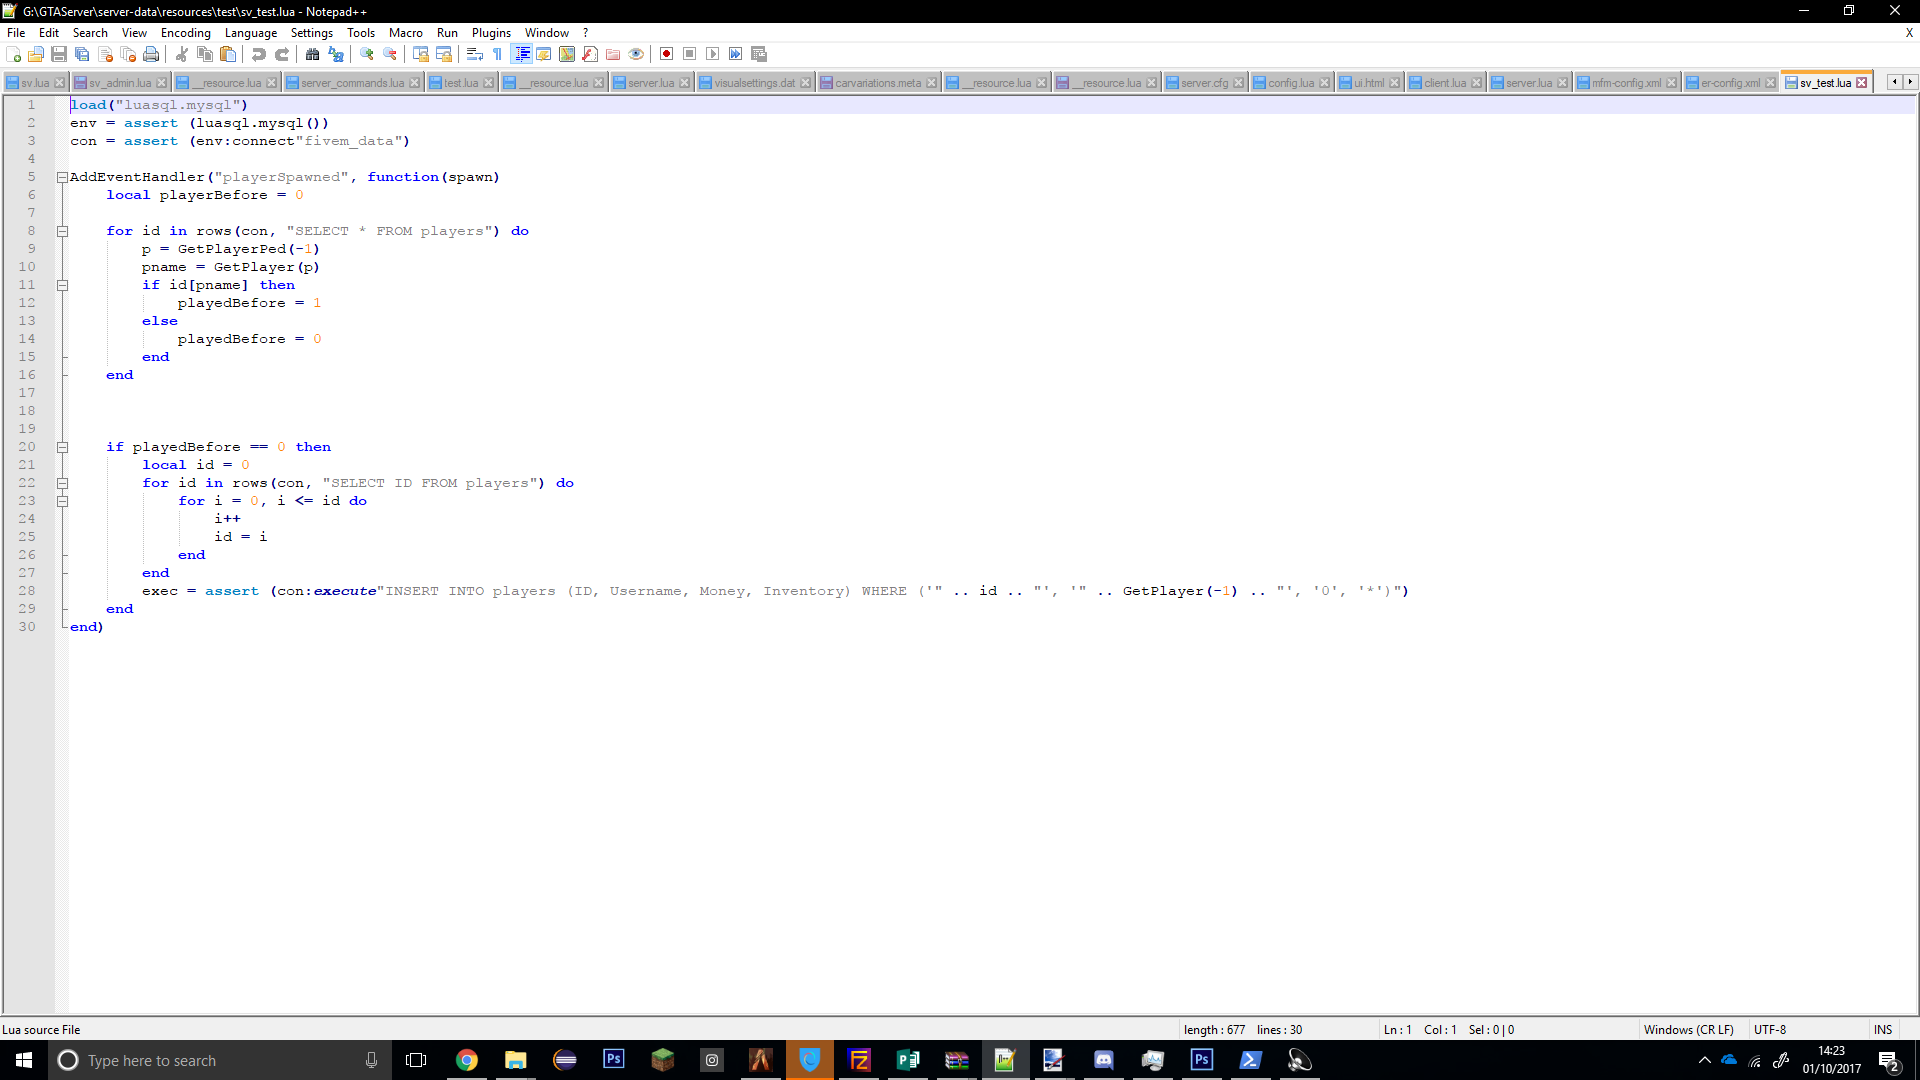Click the Monitoring eye icon
The image size is (1920, 1080).
636,54
